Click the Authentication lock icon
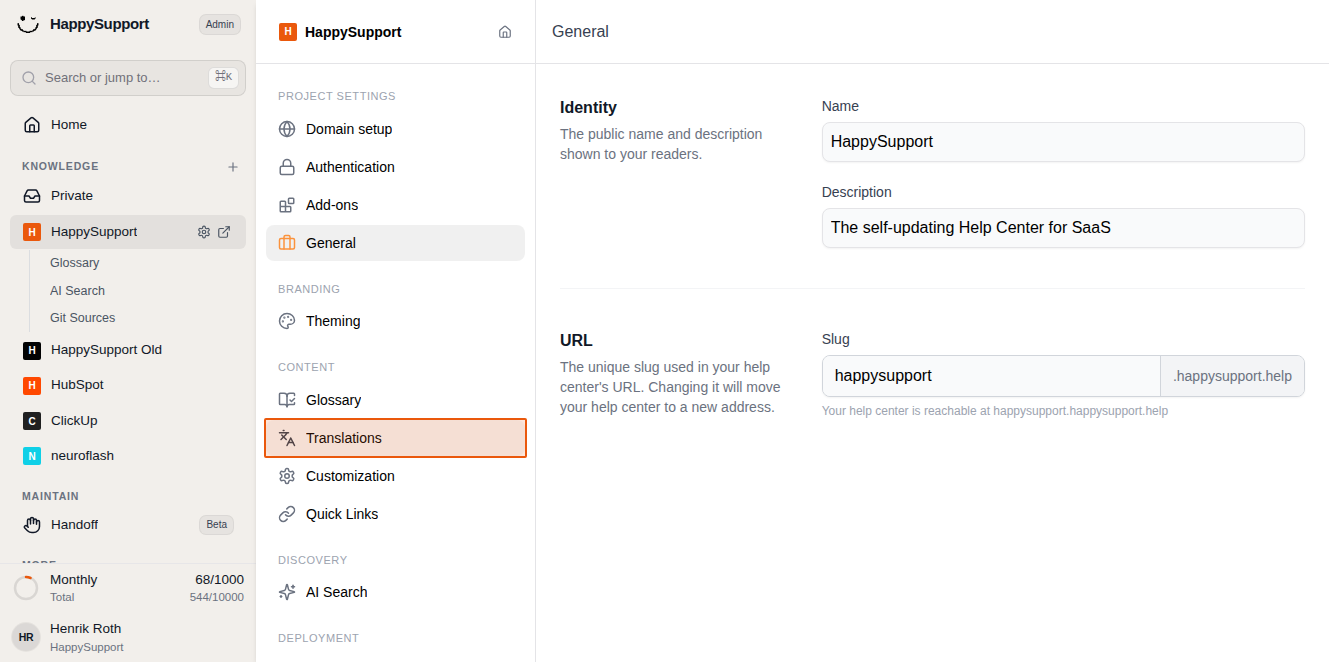Viewport: 1329px width, 662px height. (287, 167)
